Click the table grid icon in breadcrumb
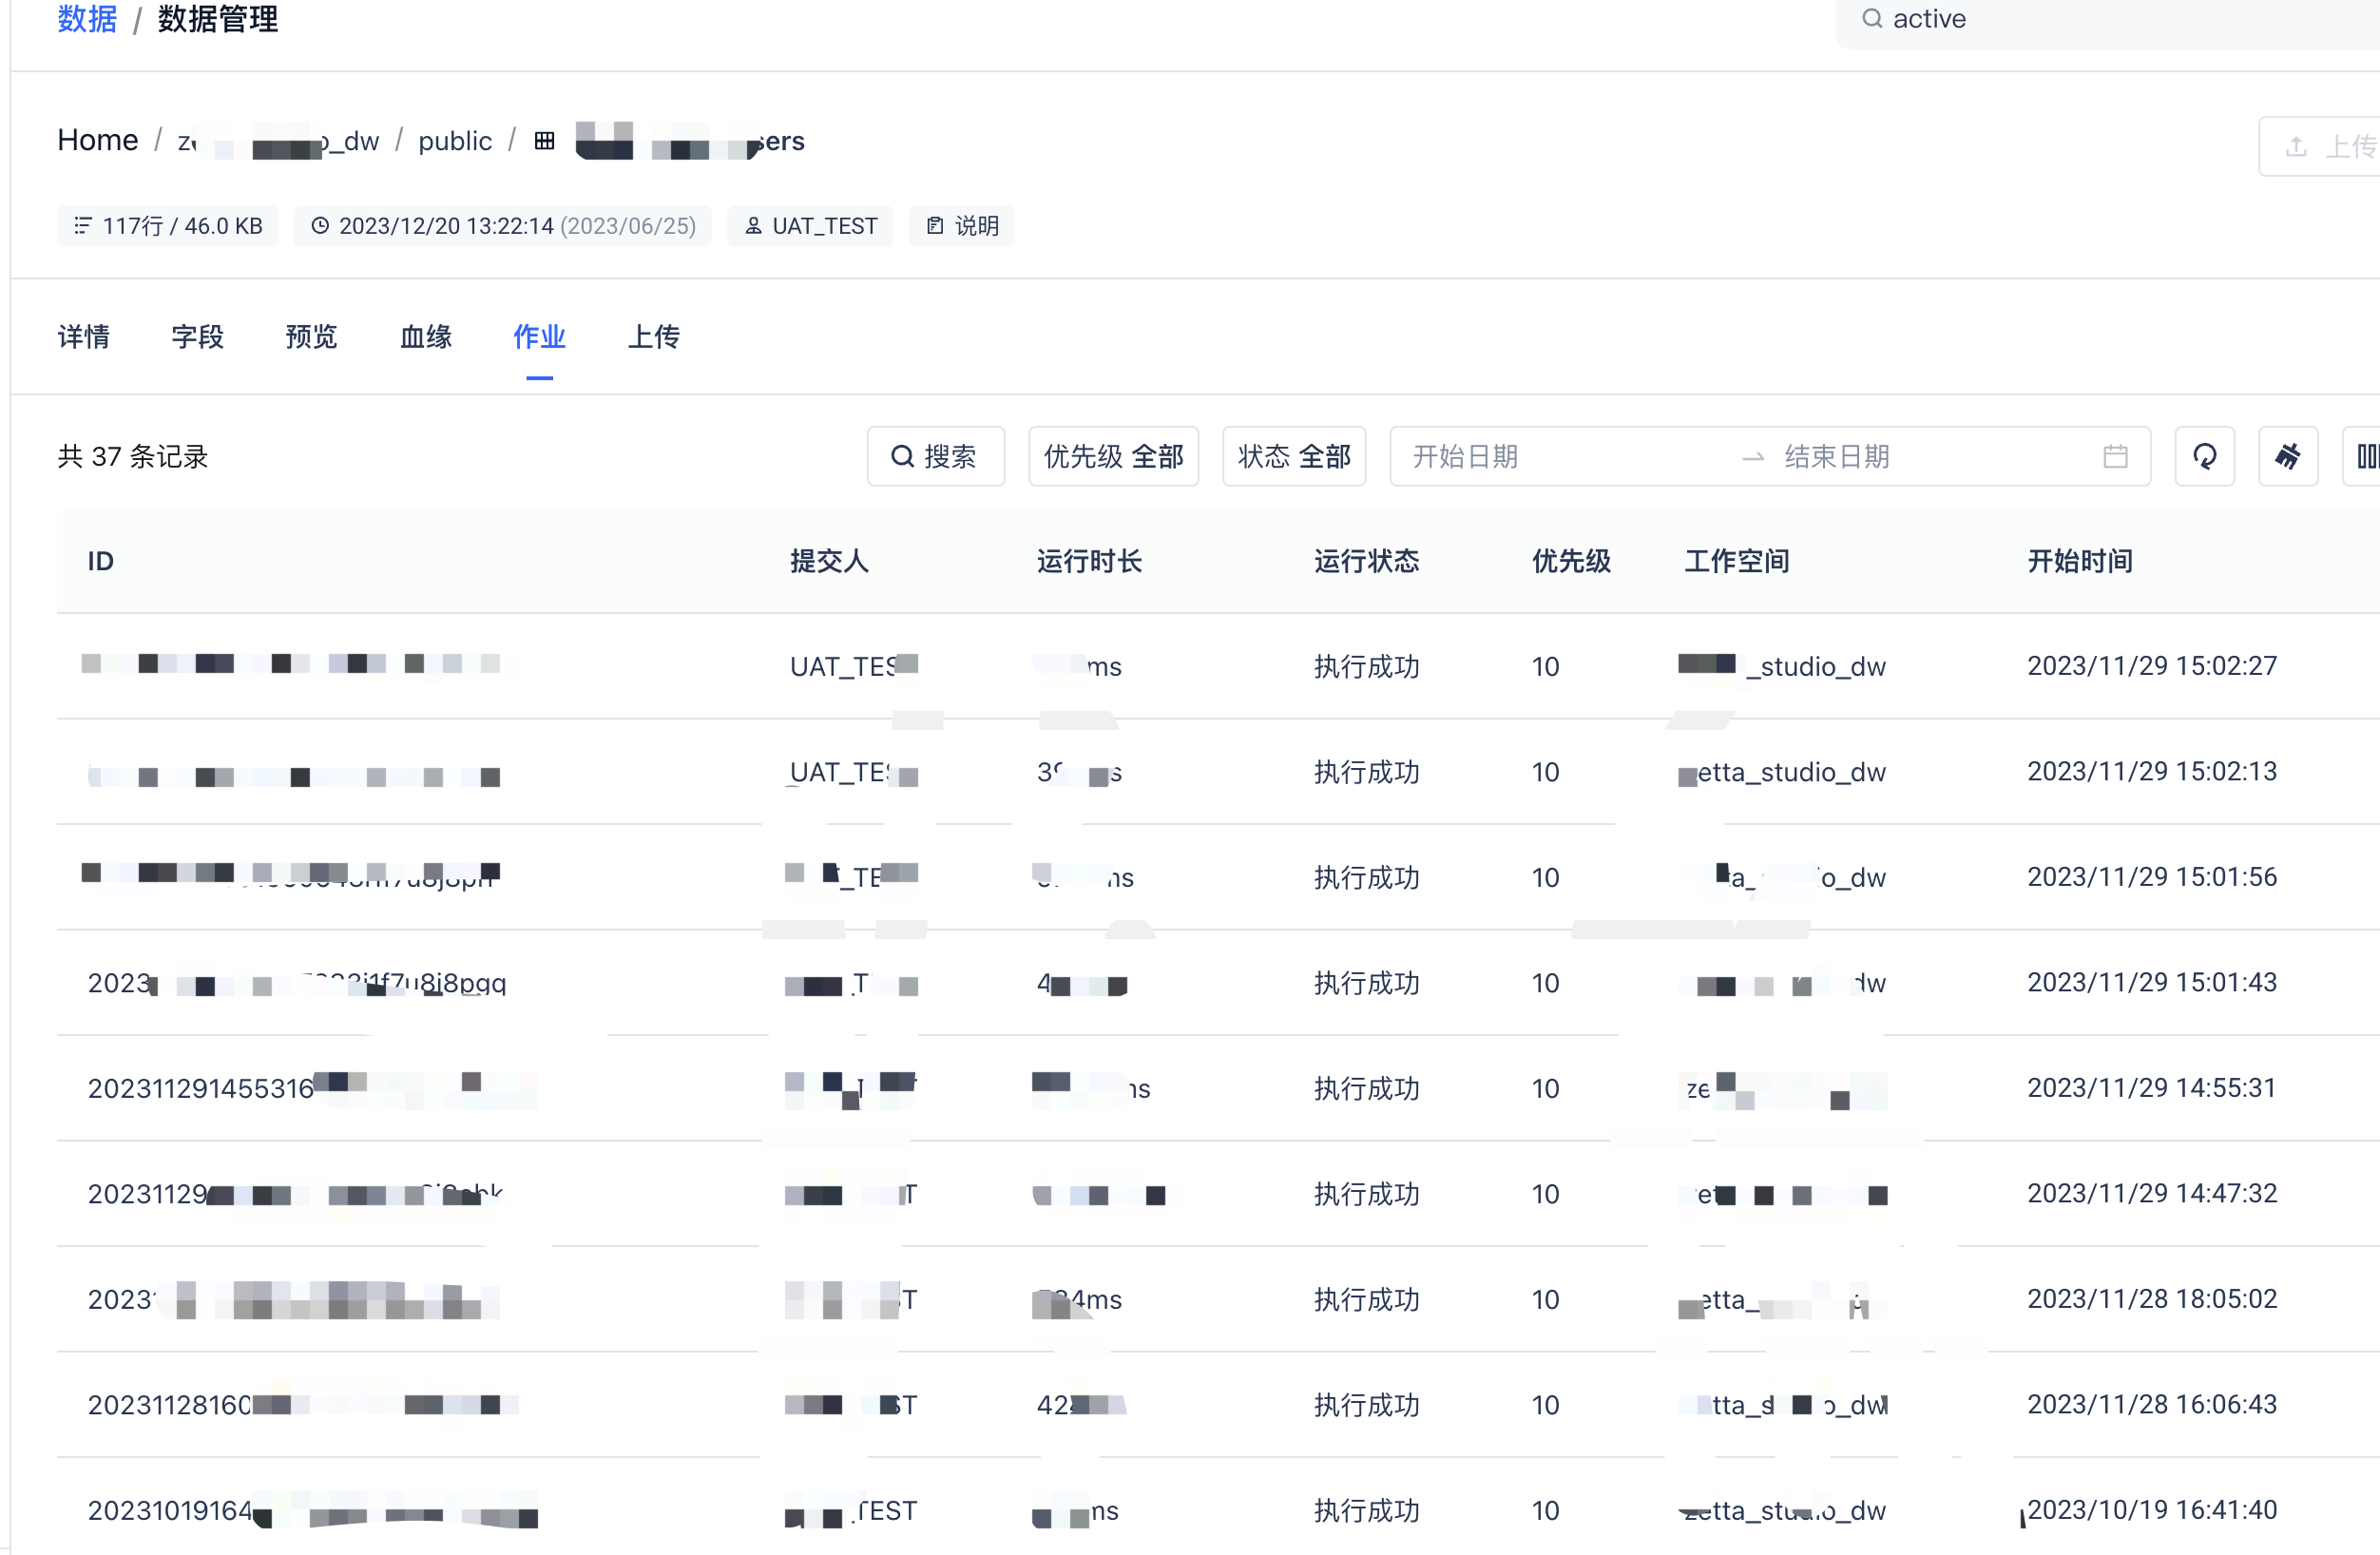The width and height of the screenshot is (2380, 1555). tap(544, 141)
